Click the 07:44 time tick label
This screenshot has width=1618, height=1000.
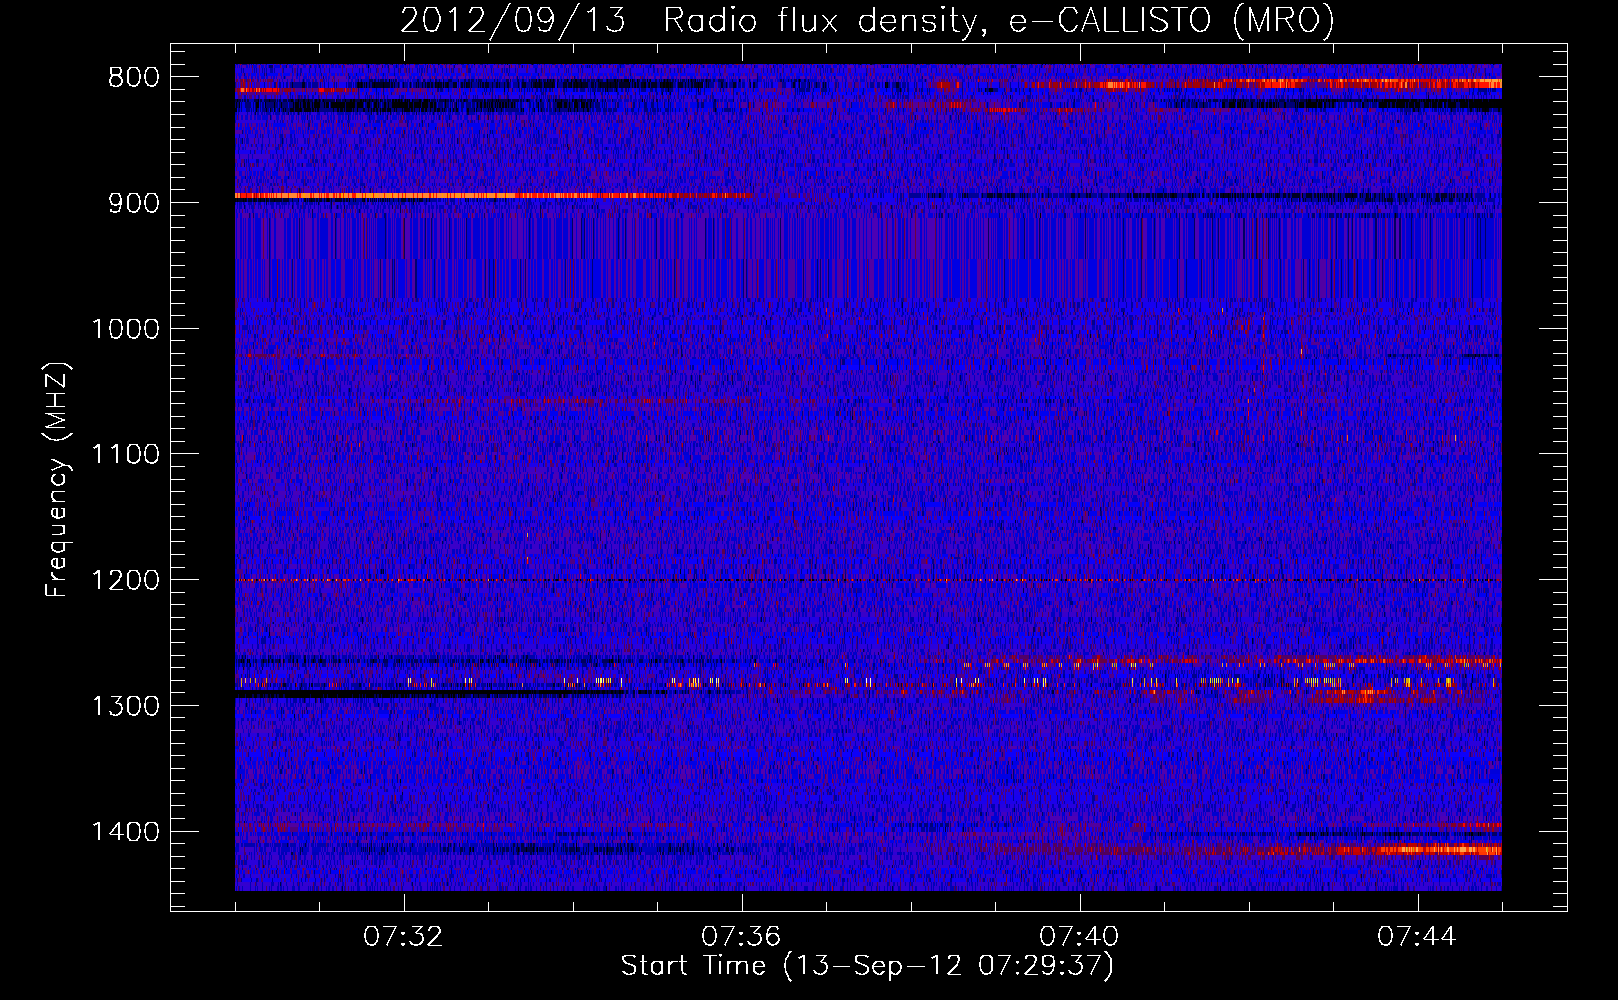(1417, 937)
